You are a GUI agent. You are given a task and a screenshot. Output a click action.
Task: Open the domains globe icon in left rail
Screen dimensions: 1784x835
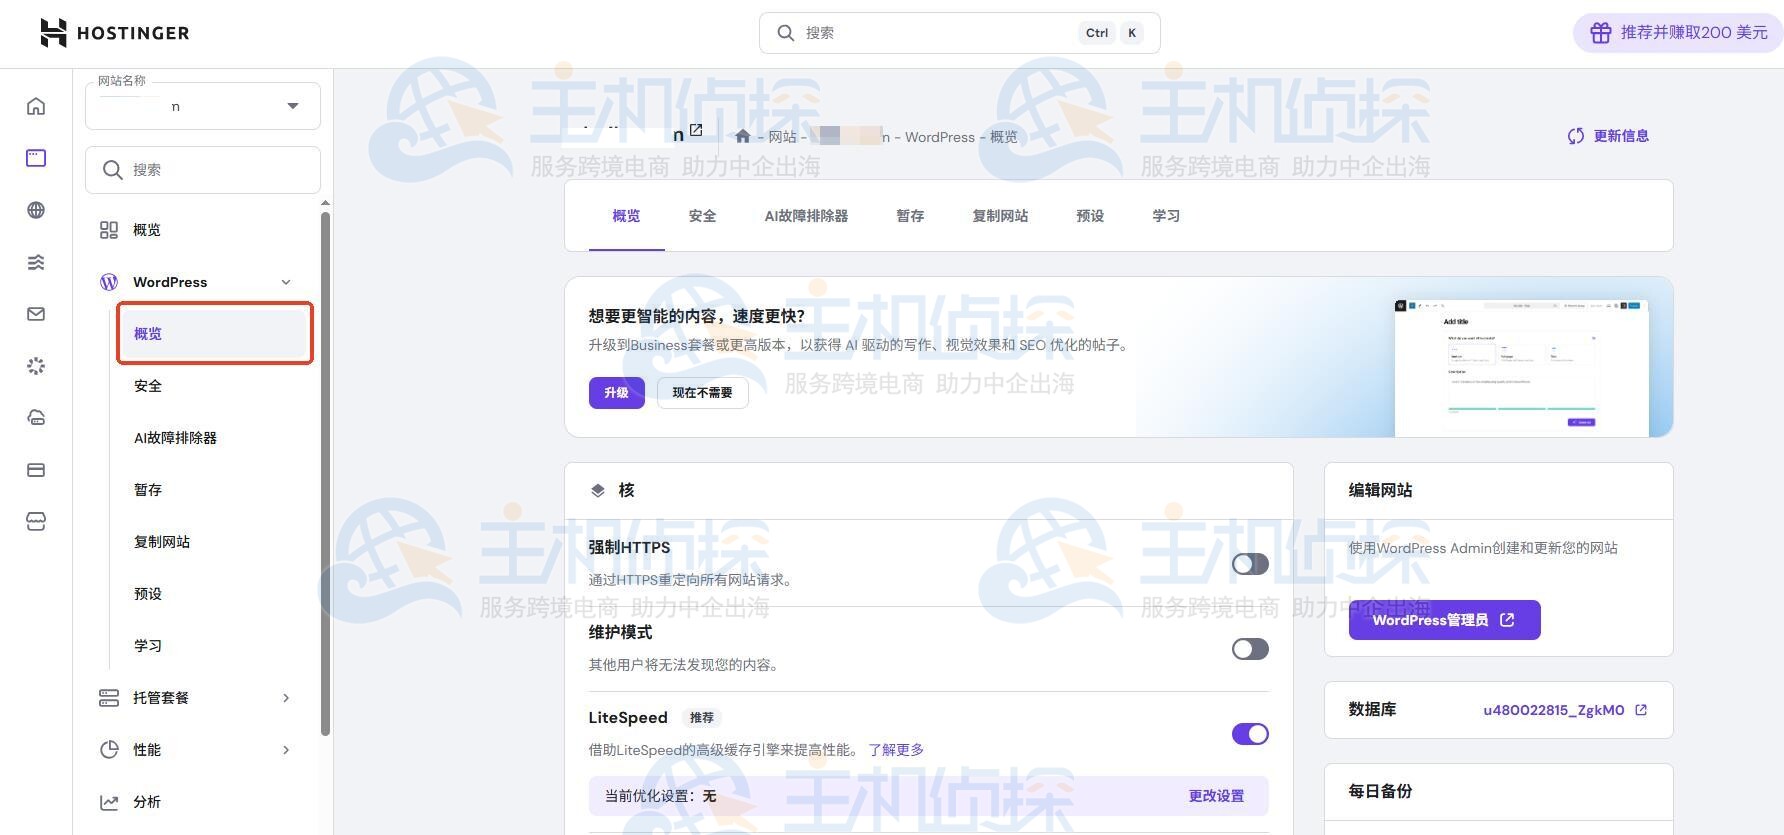pos(36,210)
